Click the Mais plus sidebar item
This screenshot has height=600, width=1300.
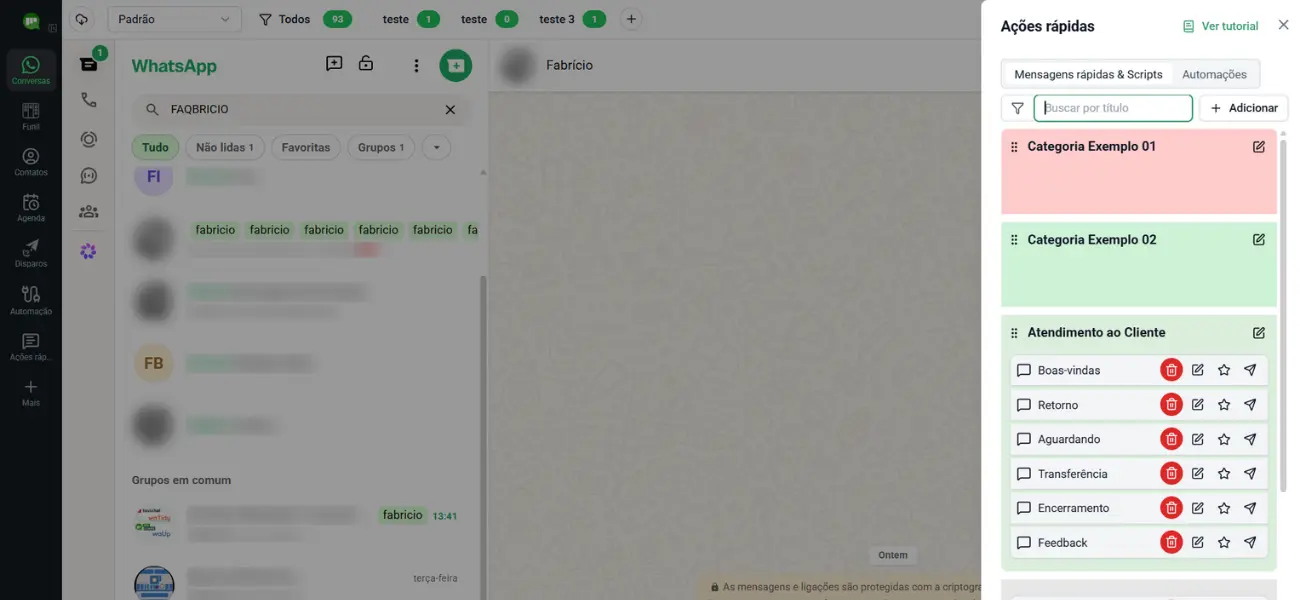tap(31, 393)
